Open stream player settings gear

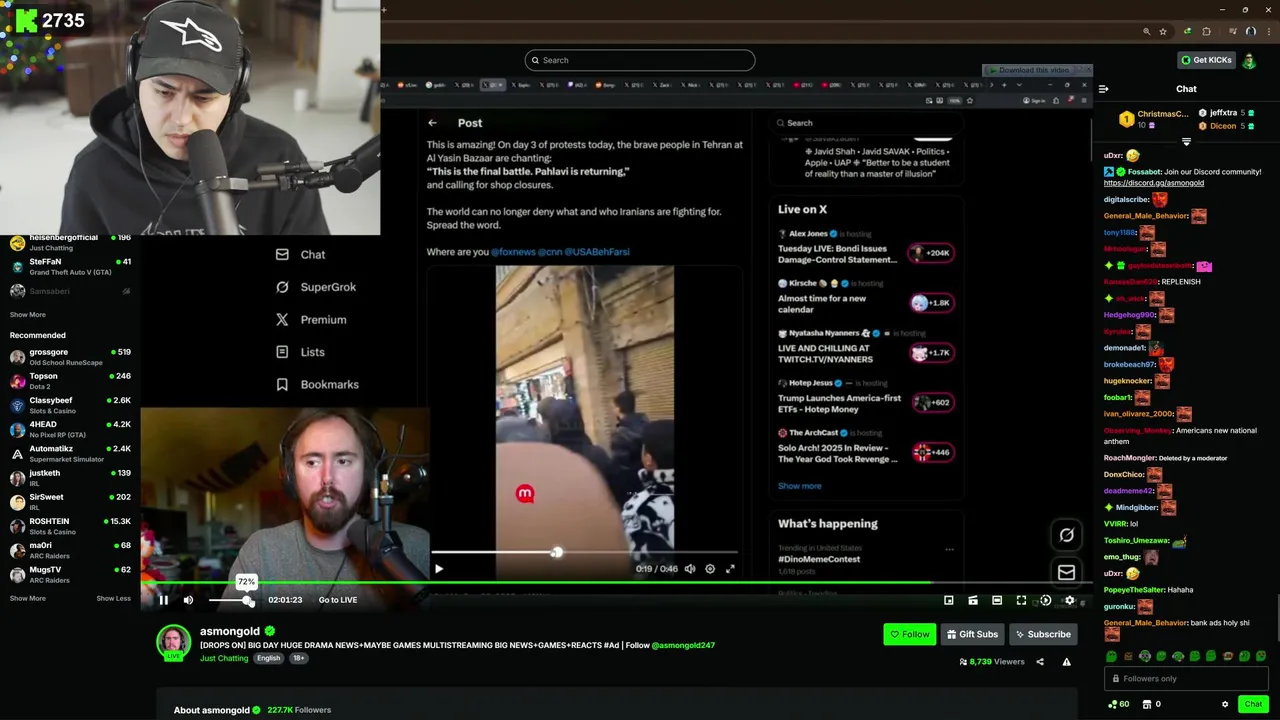click(1069, 600)
